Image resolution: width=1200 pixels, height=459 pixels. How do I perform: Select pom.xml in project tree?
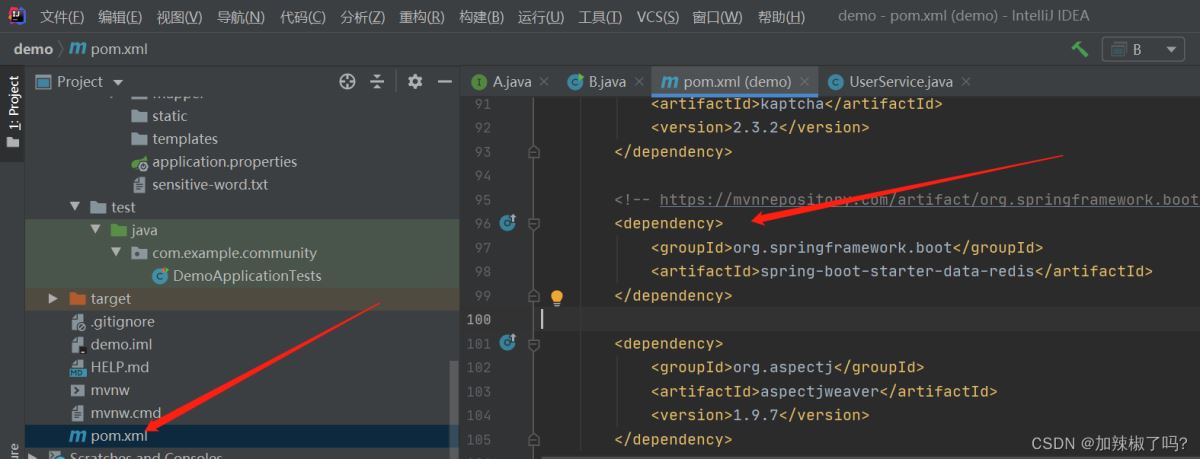click(x=107, y=436)
